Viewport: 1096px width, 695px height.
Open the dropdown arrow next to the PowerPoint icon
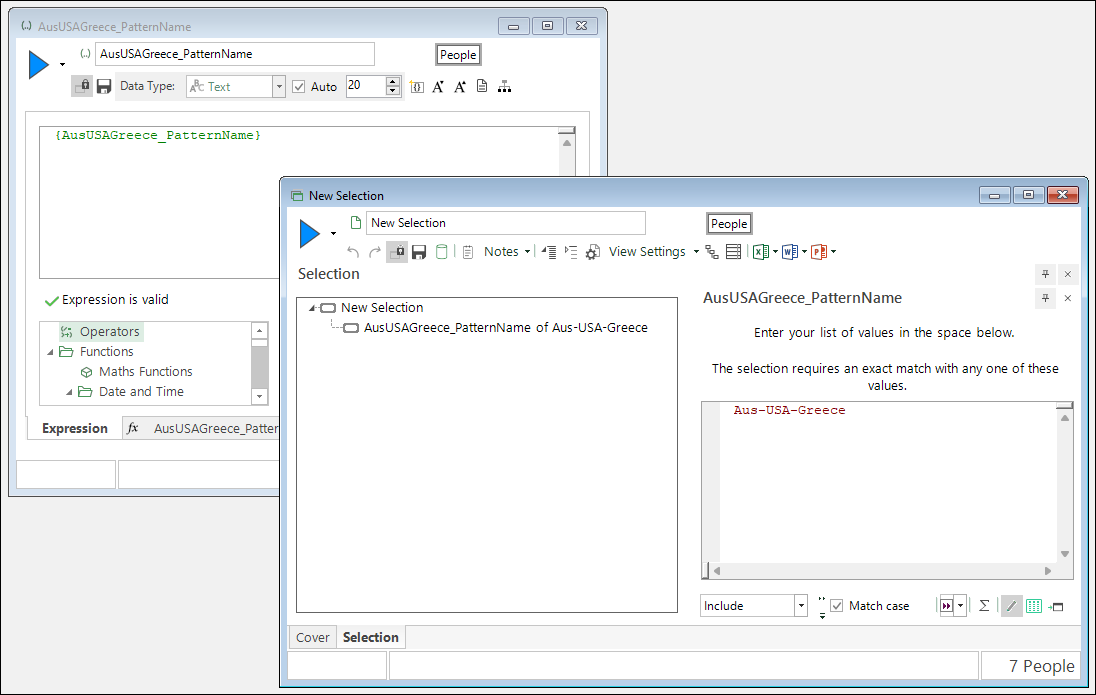coord(833,252)
